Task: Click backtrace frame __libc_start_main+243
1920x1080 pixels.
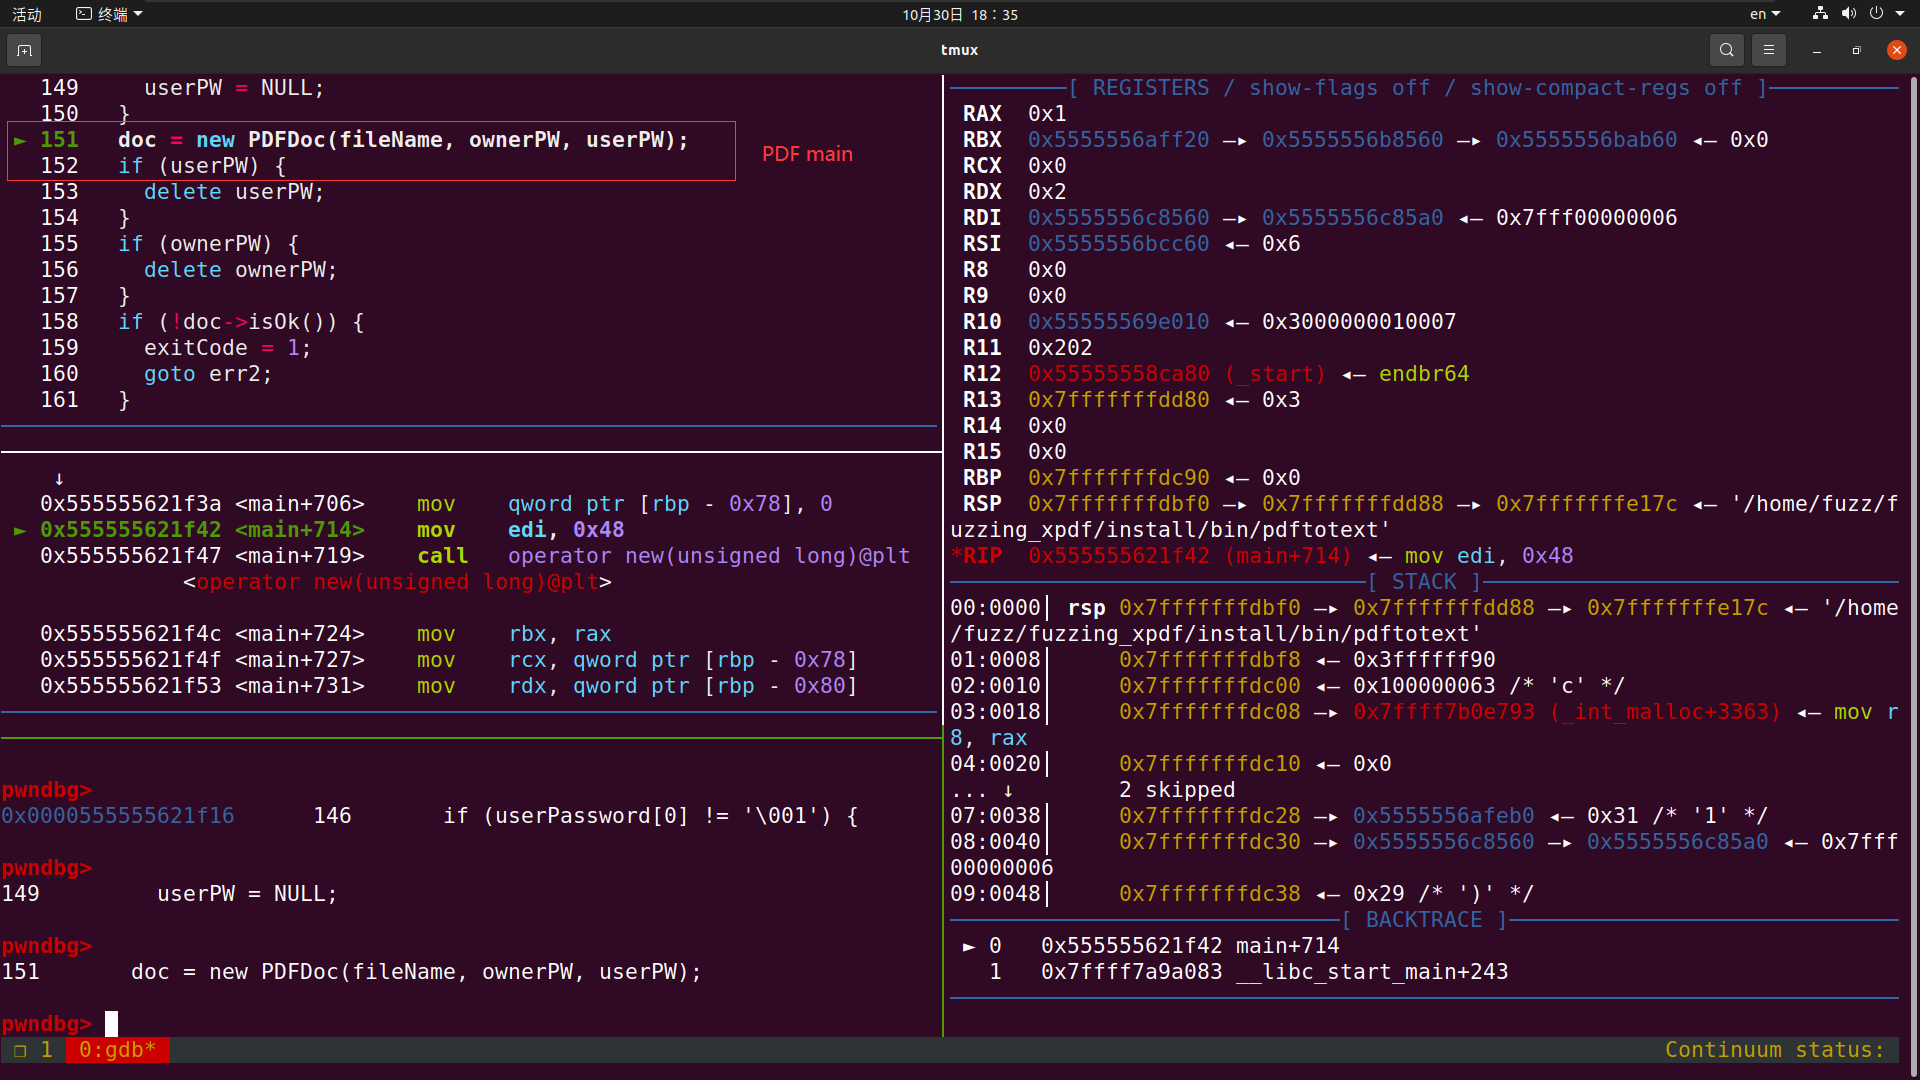Action: (1248, 972)
